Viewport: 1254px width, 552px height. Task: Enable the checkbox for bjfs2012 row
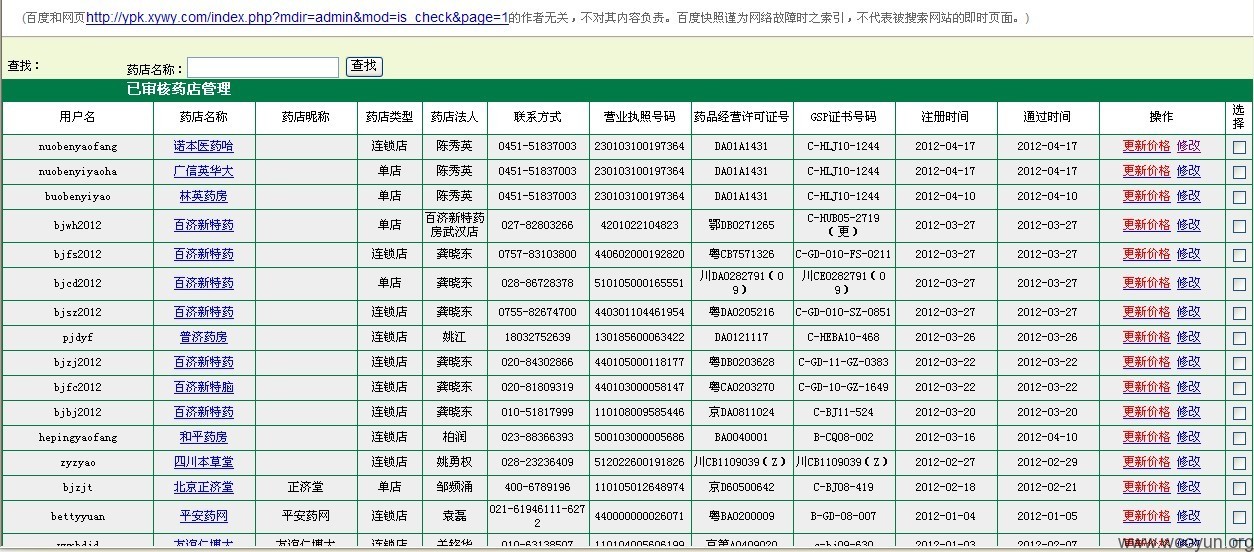[x=1239, y=255]
